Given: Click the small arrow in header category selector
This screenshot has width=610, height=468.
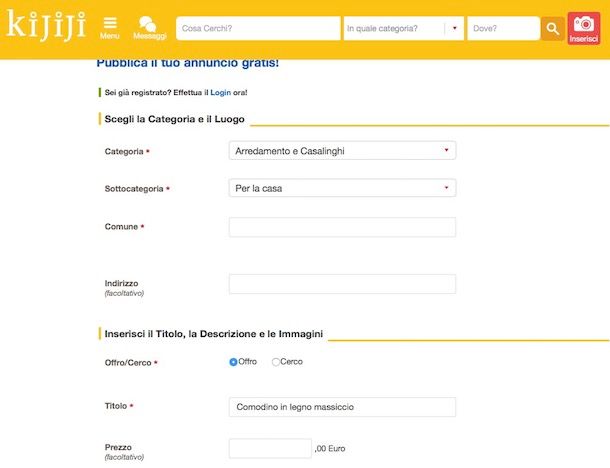Looking at the screenshot, I should click(454, 28).
